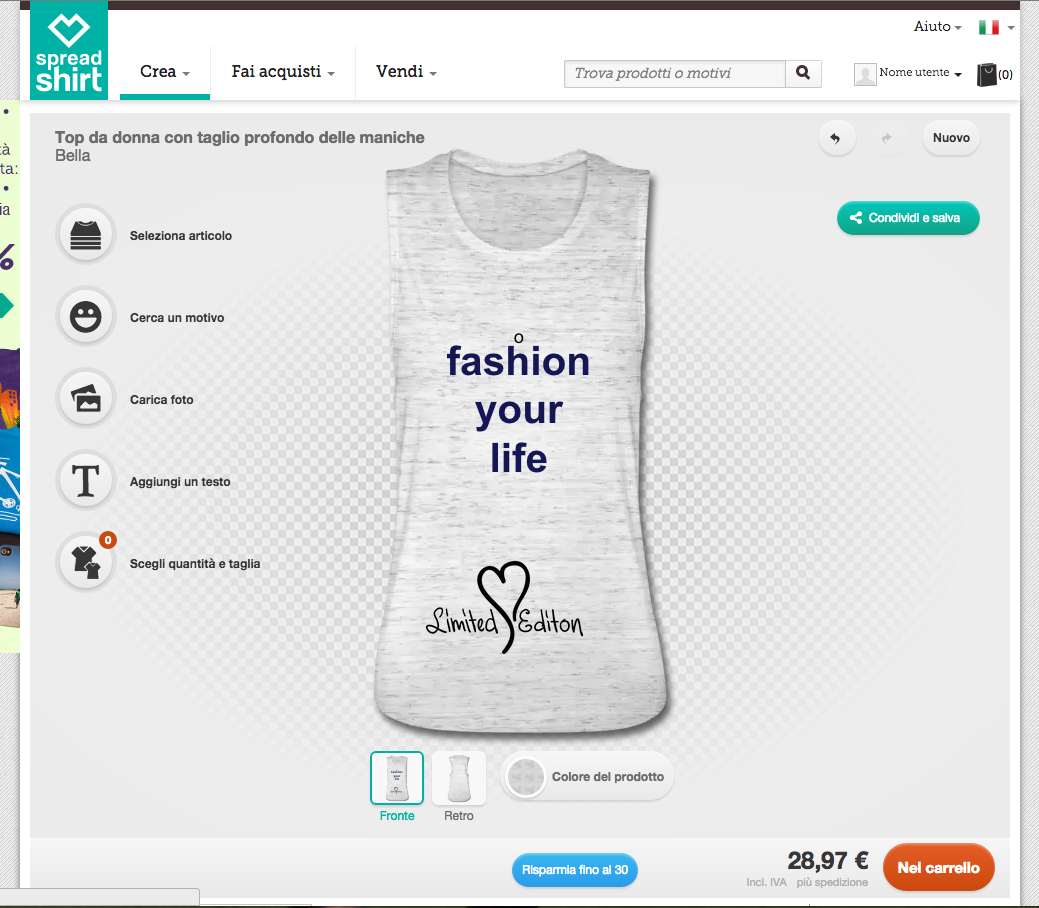Select the Fronte view thumbnail

tap(397, 778)
